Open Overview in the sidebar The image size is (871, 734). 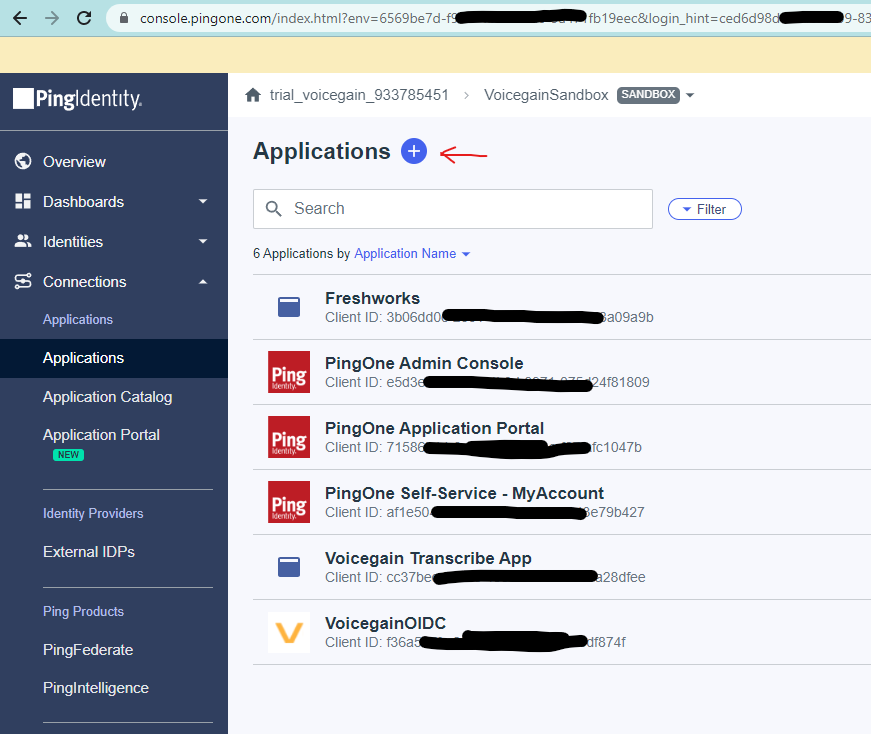tap(74, 162)
